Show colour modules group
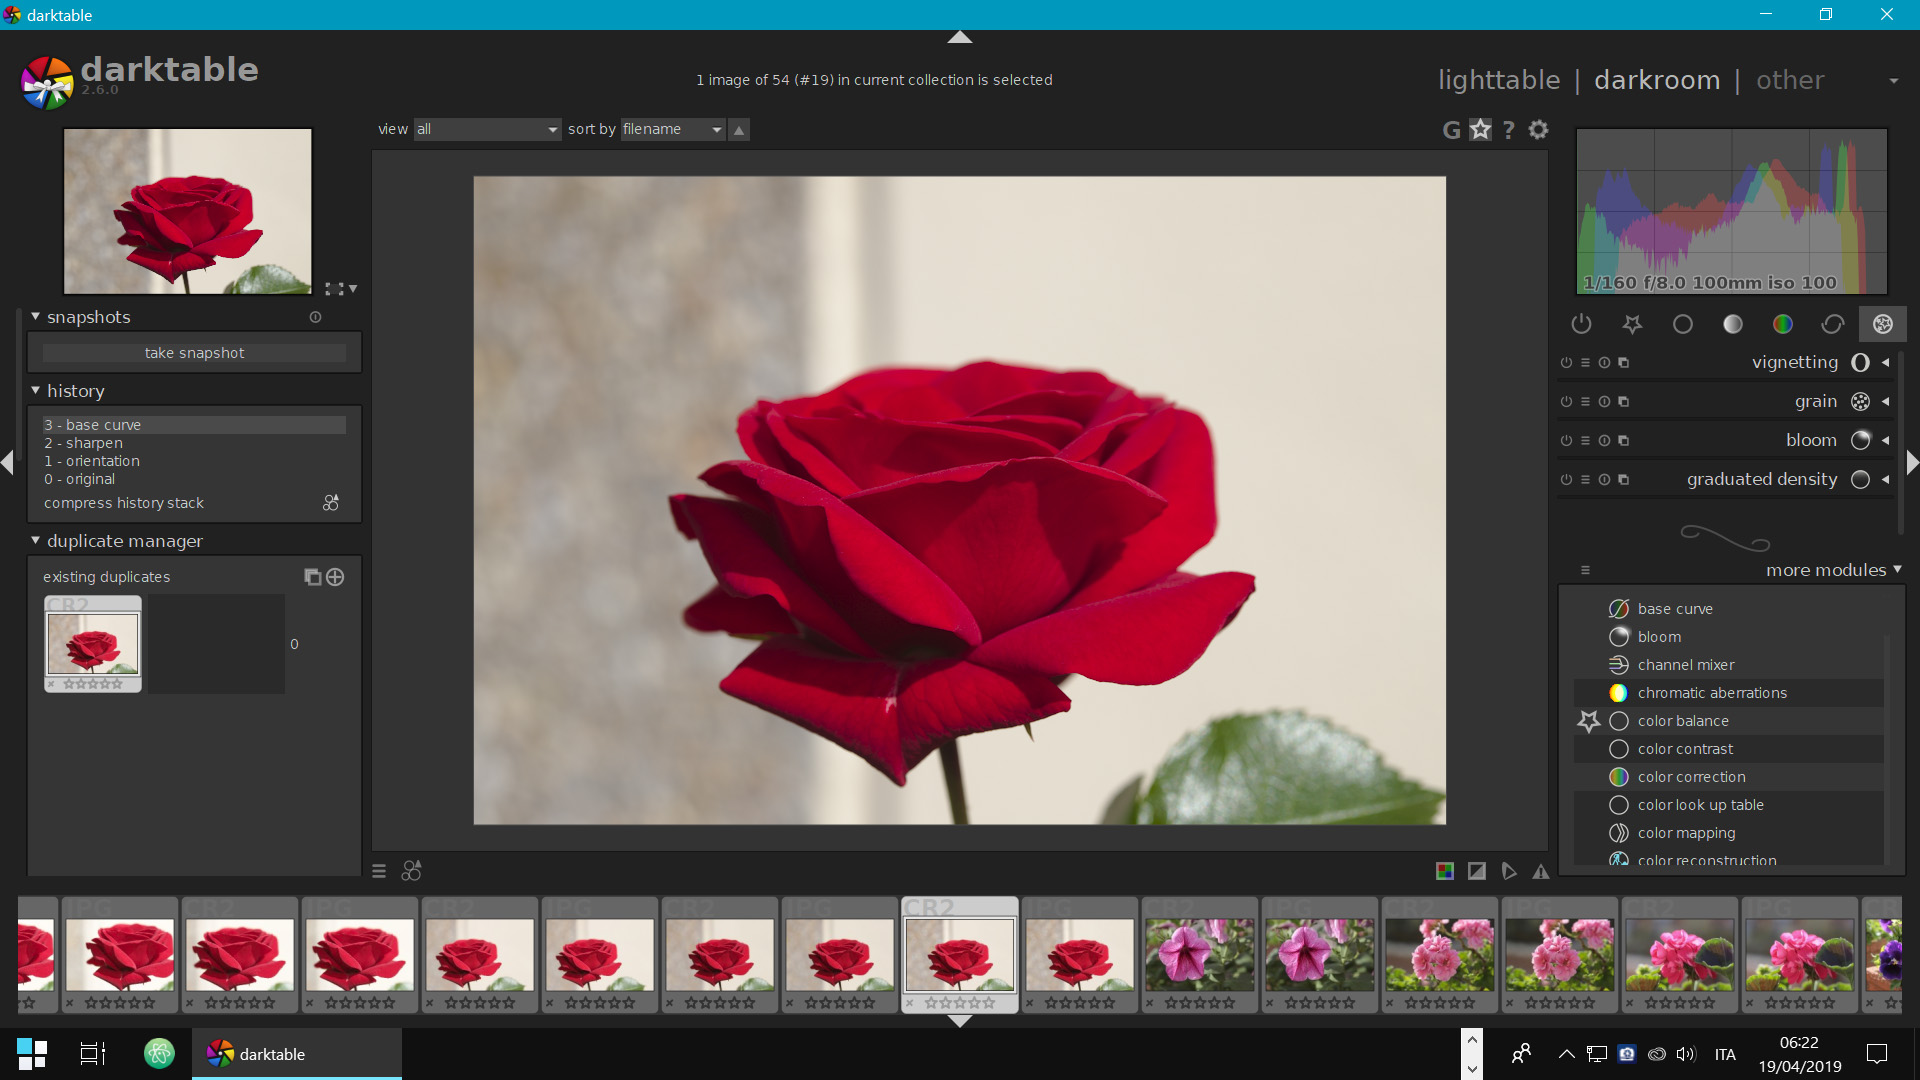 1783,324
